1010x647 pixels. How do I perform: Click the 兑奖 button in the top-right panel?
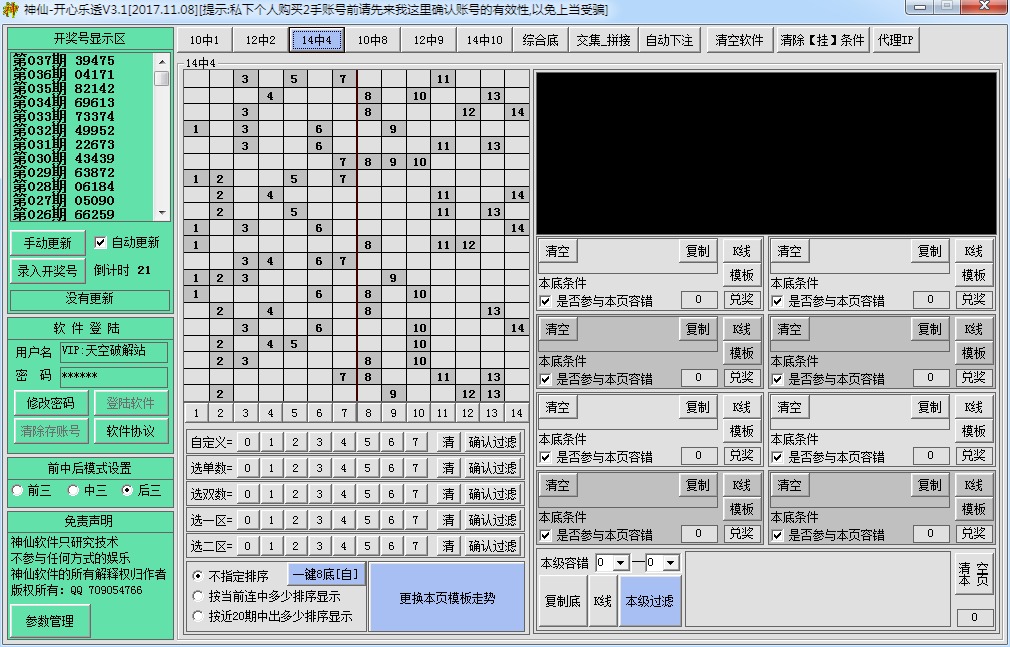[974, 300]
